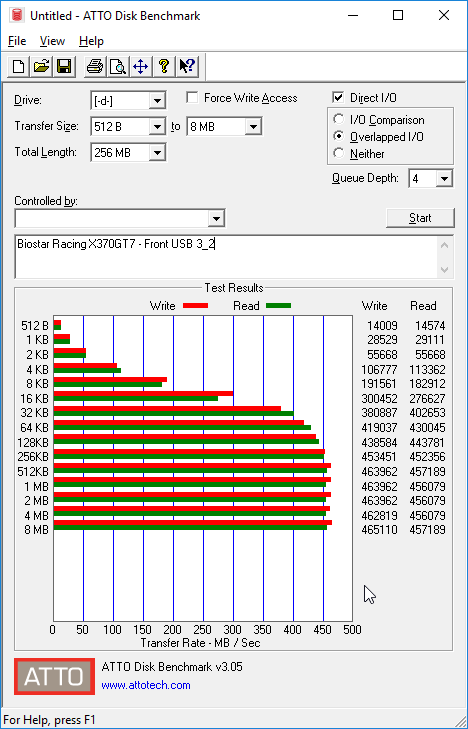
Task: Click the 2 KB row label
Action: 37,355
